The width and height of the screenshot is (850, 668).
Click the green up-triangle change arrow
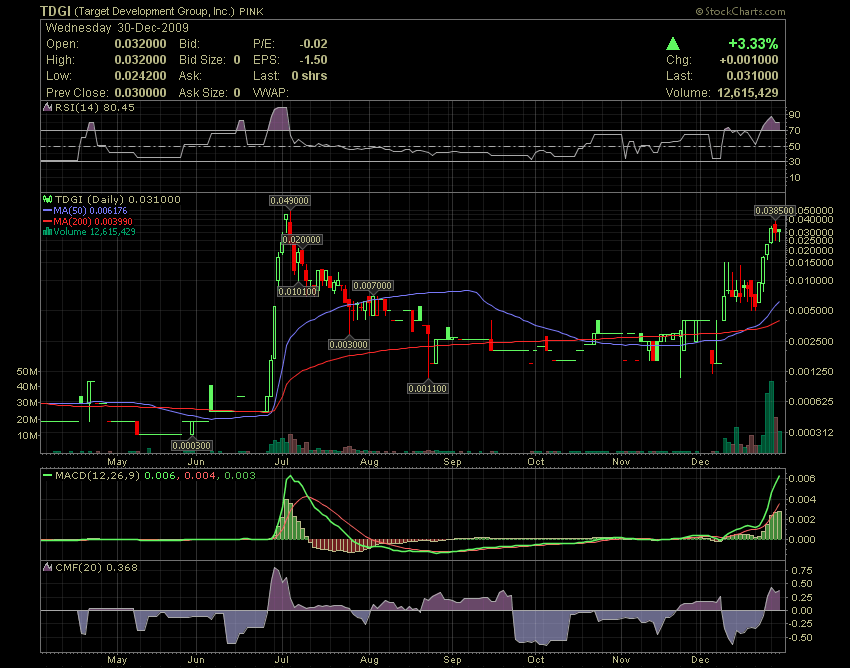(673, 44)
